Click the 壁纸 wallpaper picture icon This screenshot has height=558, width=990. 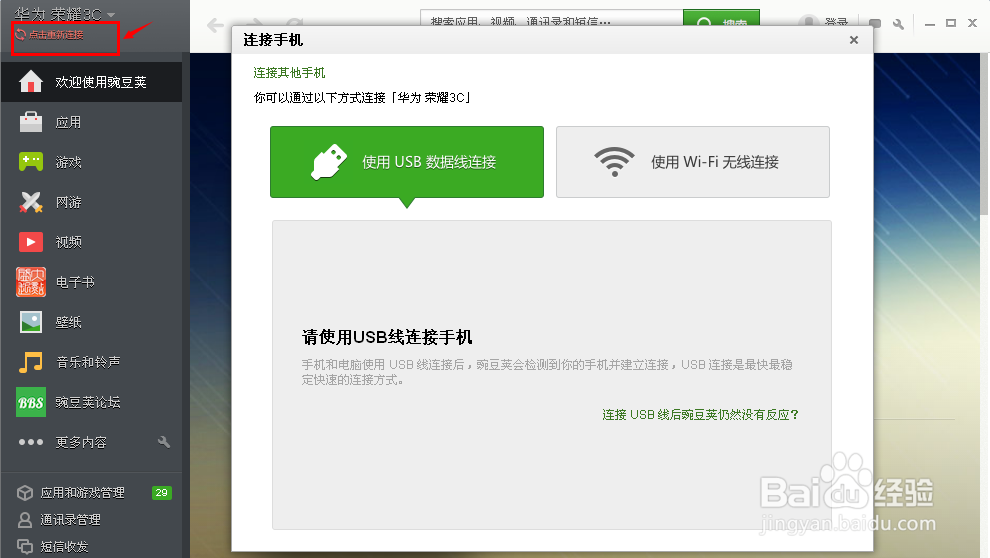point(30,322)
